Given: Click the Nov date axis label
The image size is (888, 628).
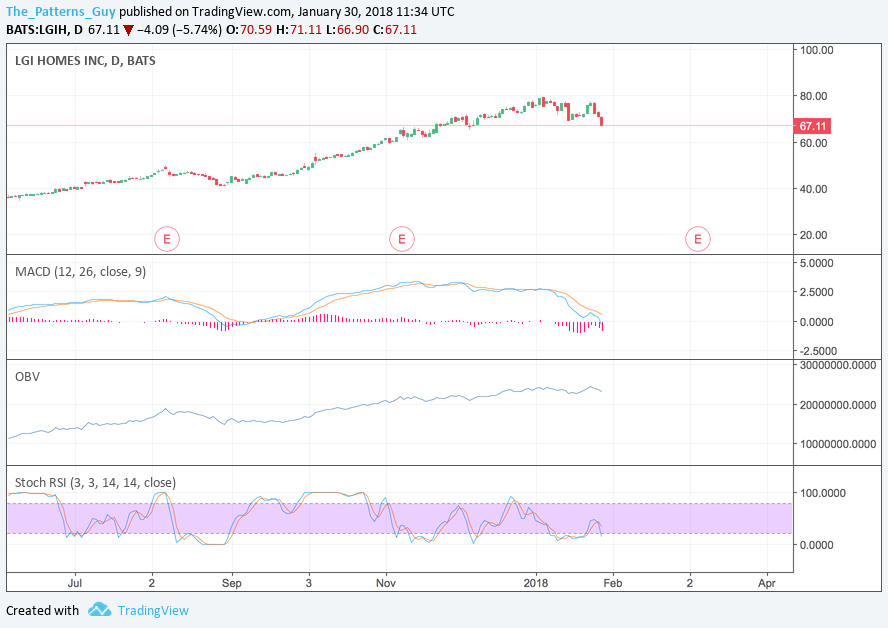Looking at the screenshot, I should (x=386, y=583).
